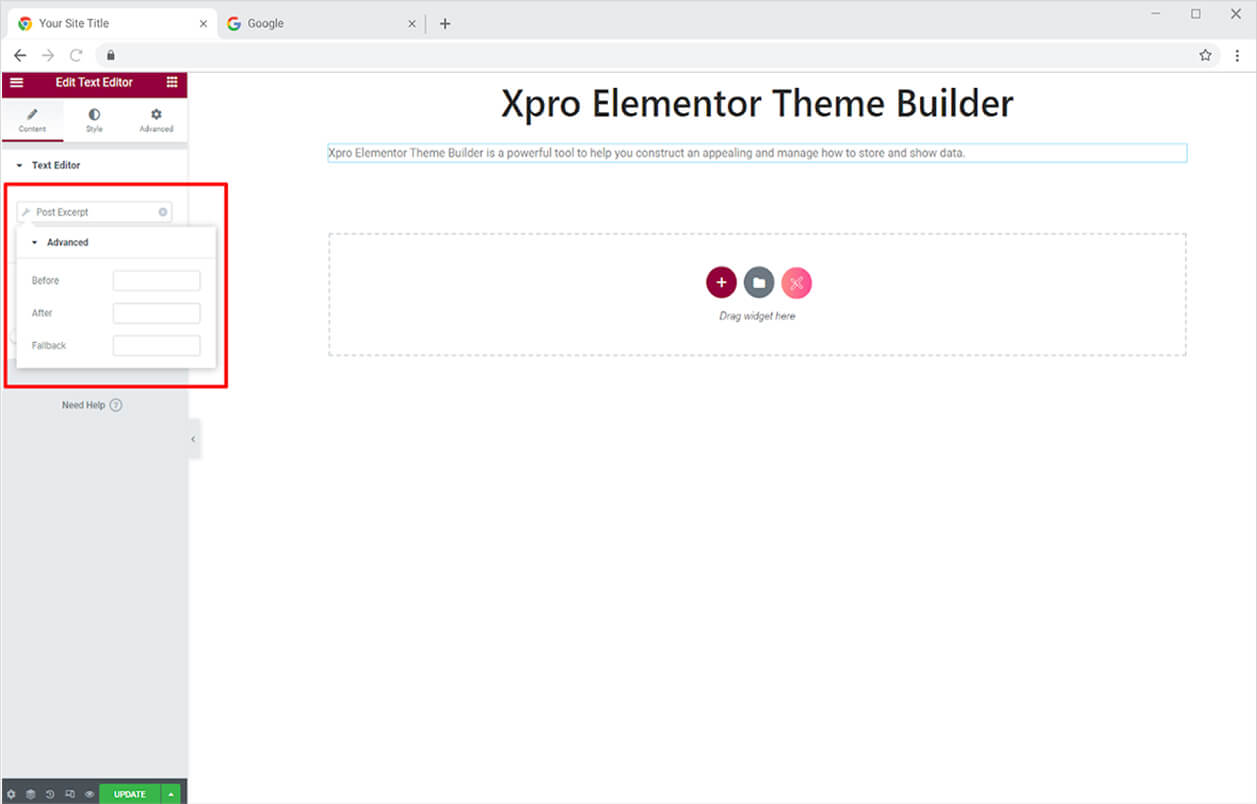The width and height of the screenshot is (1257, 804).
Task: Click the Drag widget here text
Action: point(757,316)
